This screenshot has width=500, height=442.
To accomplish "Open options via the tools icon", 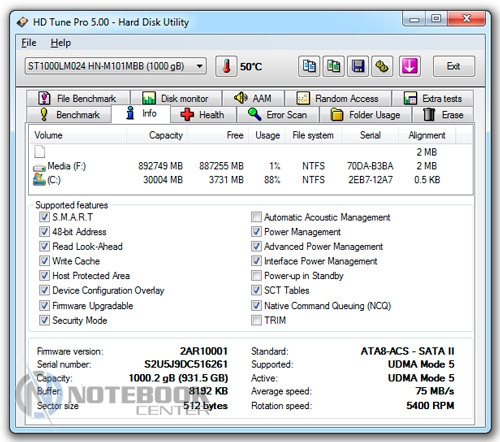I will (x=382, y=66).
